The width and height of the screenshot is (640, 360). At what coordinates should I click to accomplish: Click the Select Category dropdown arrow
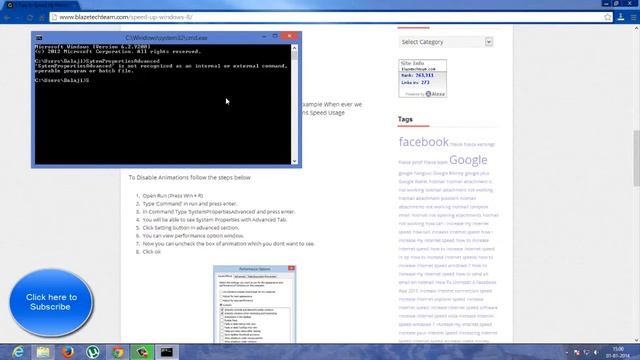point(489,42)
